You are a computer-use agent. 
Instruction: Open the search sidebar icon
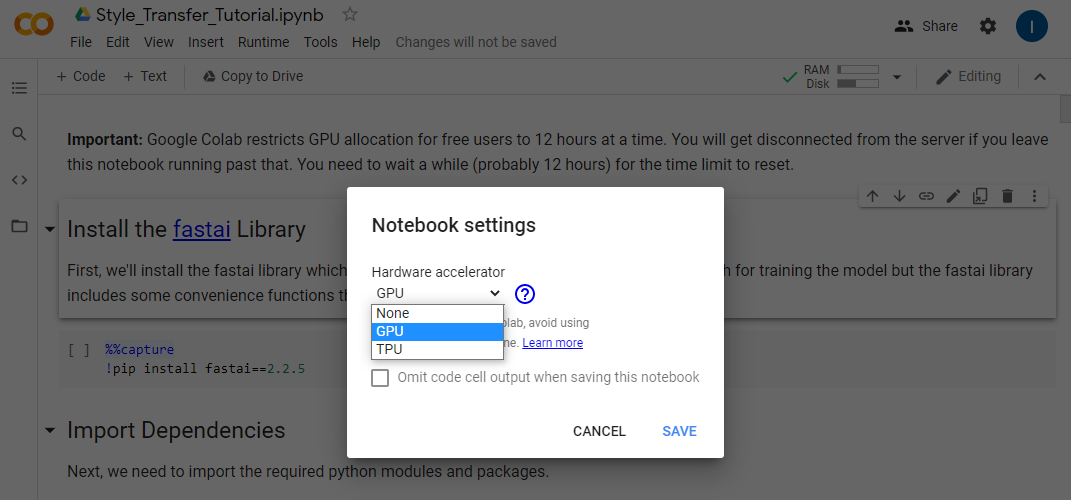tap(19, 133)
